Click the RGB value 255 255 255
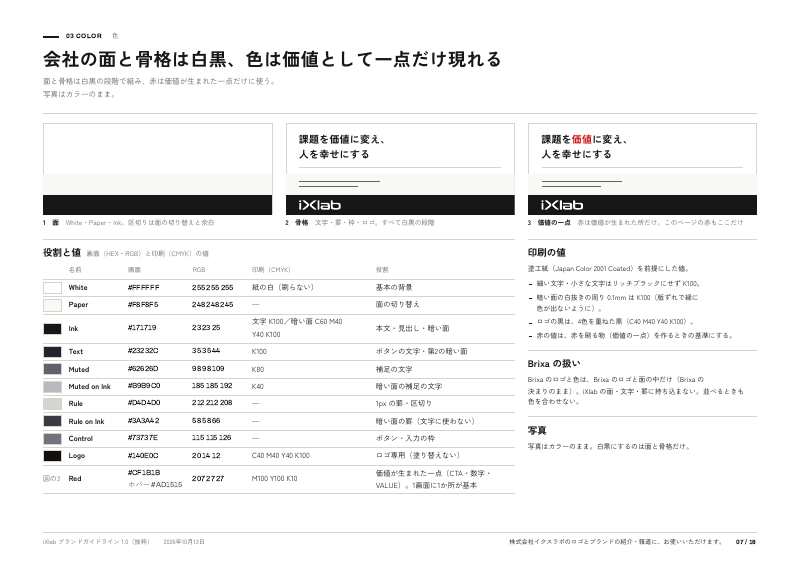The image size is (800, 566). [212, 288]
